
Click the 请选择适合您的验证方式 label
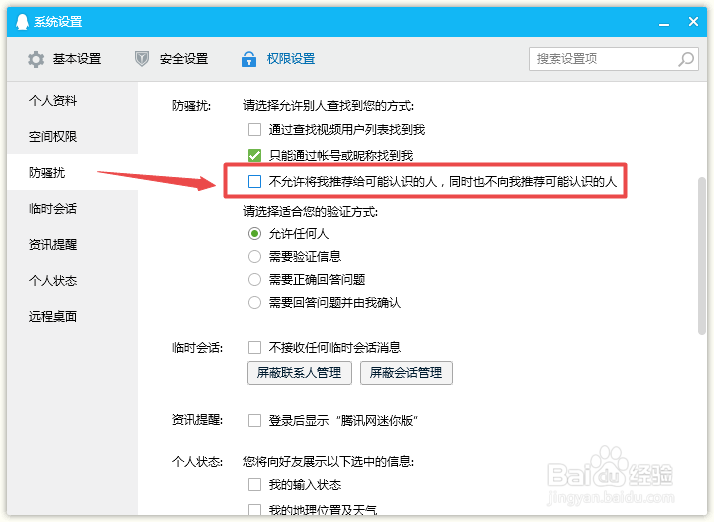click(310, 211)
